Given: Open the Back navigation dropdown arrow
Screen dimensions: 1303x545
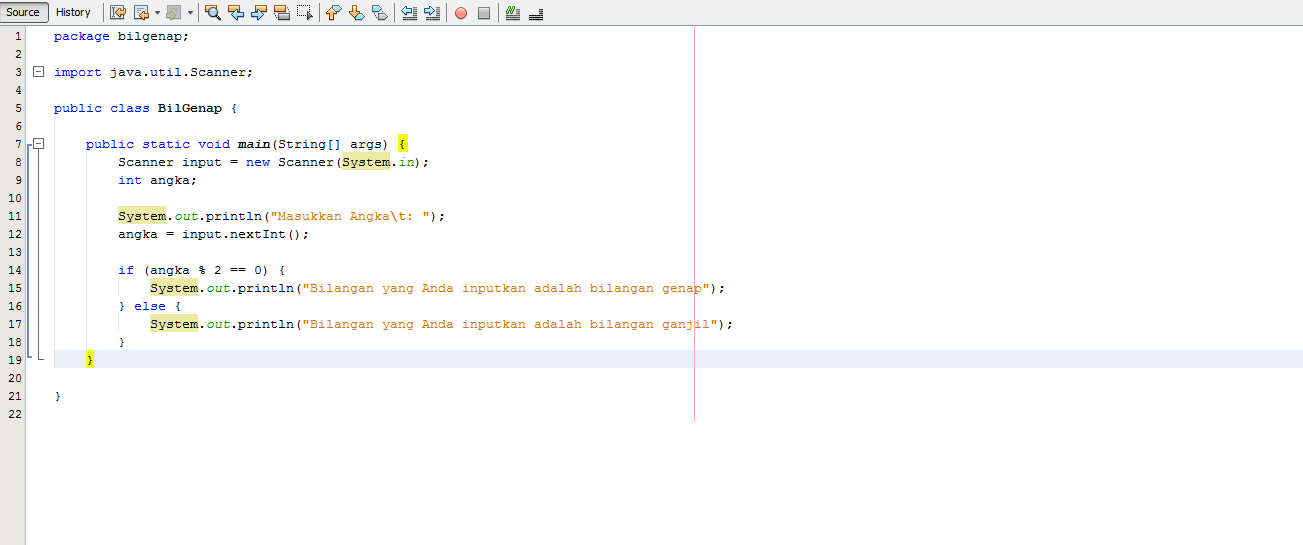Looking at the screenshot, I should coord(157,13).
